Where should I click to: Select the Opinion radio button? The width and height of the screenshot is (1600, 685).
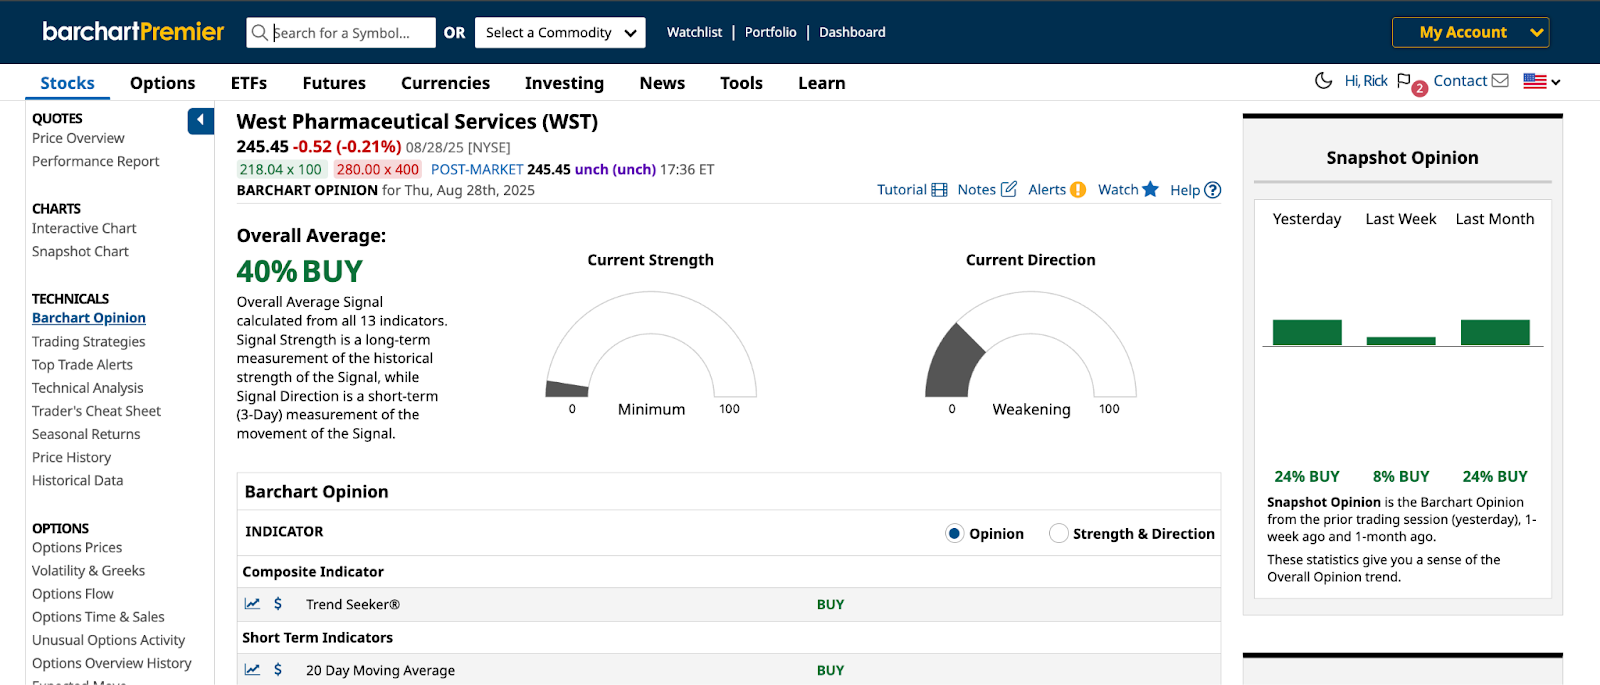[x=954, y=534]
